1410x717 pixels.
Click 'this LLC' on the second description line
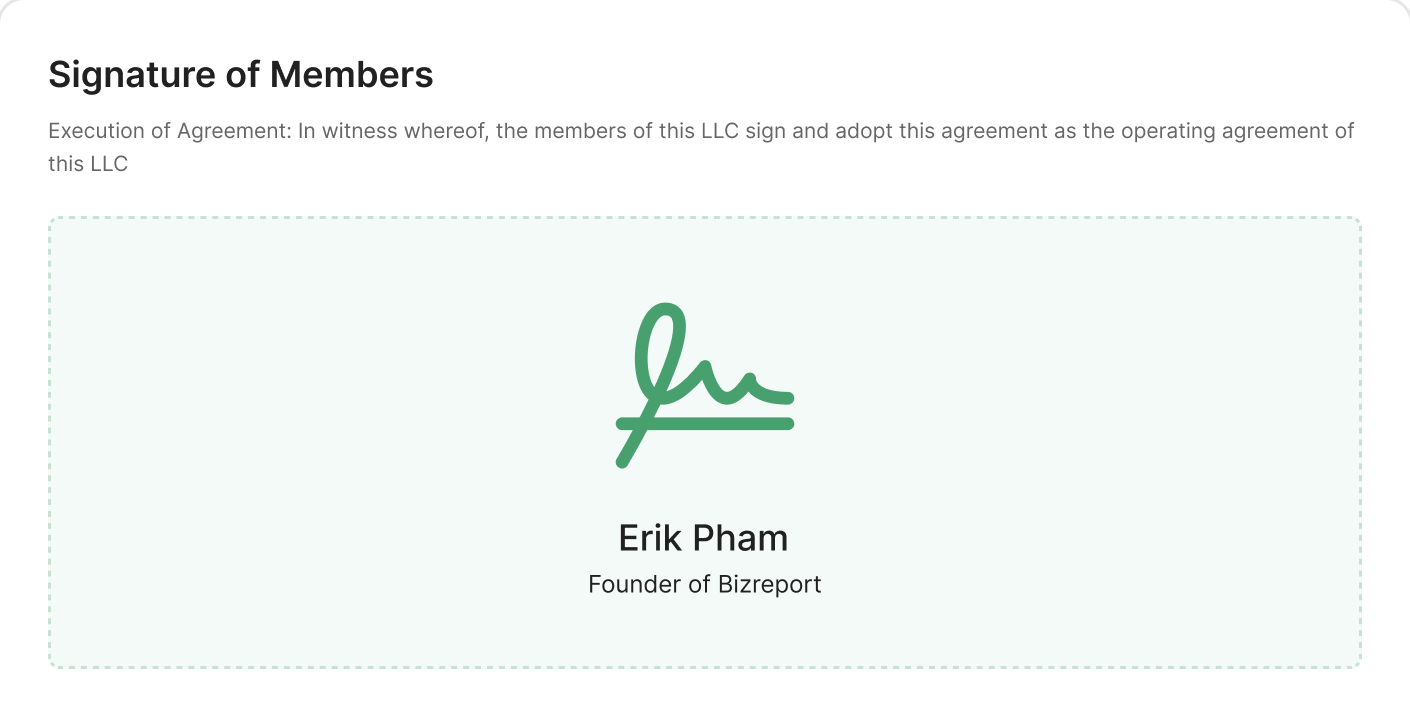[x=88, y=164]
